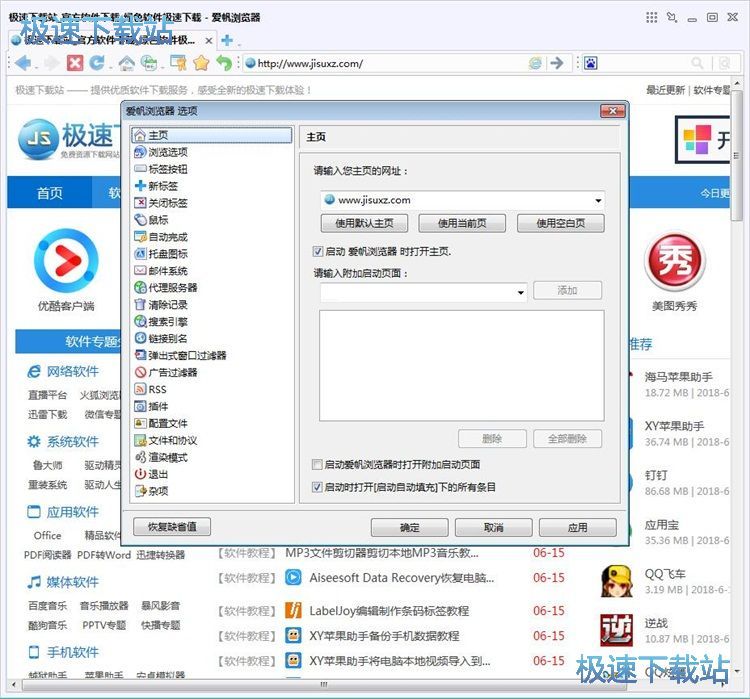Open LabelJoy编辑制作条码标签教程 article link
This screenshot has height=699, width=750.
click(389, 611)
